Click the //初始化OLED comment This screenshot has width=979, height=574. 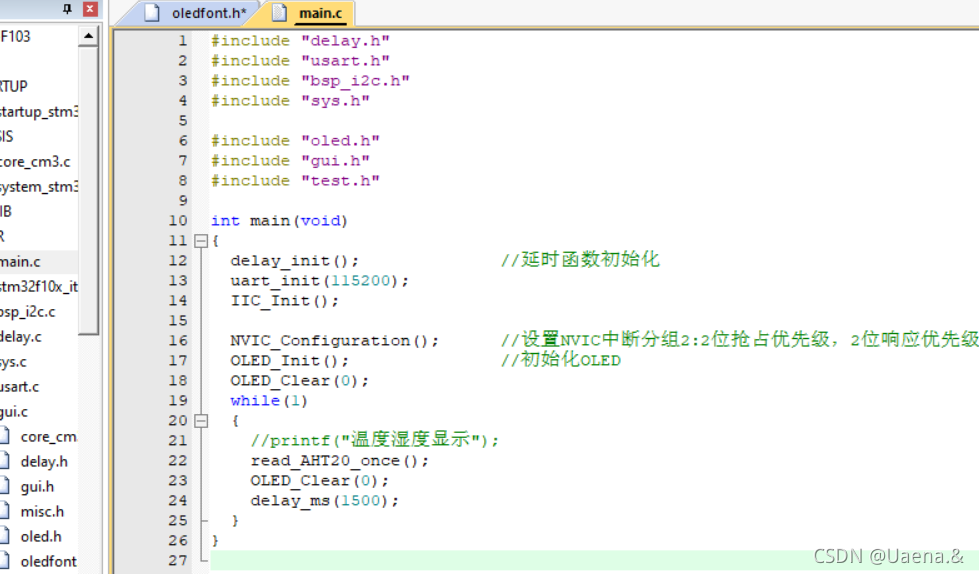(x=561, y=360)
